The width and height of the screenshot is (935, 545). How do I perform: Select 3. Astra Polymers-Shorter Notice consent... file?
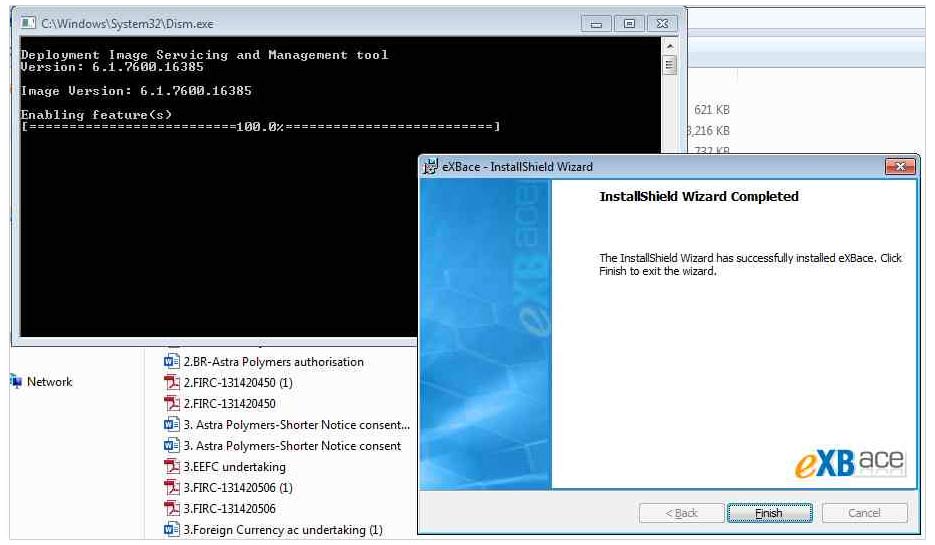[x=296, y=425]
